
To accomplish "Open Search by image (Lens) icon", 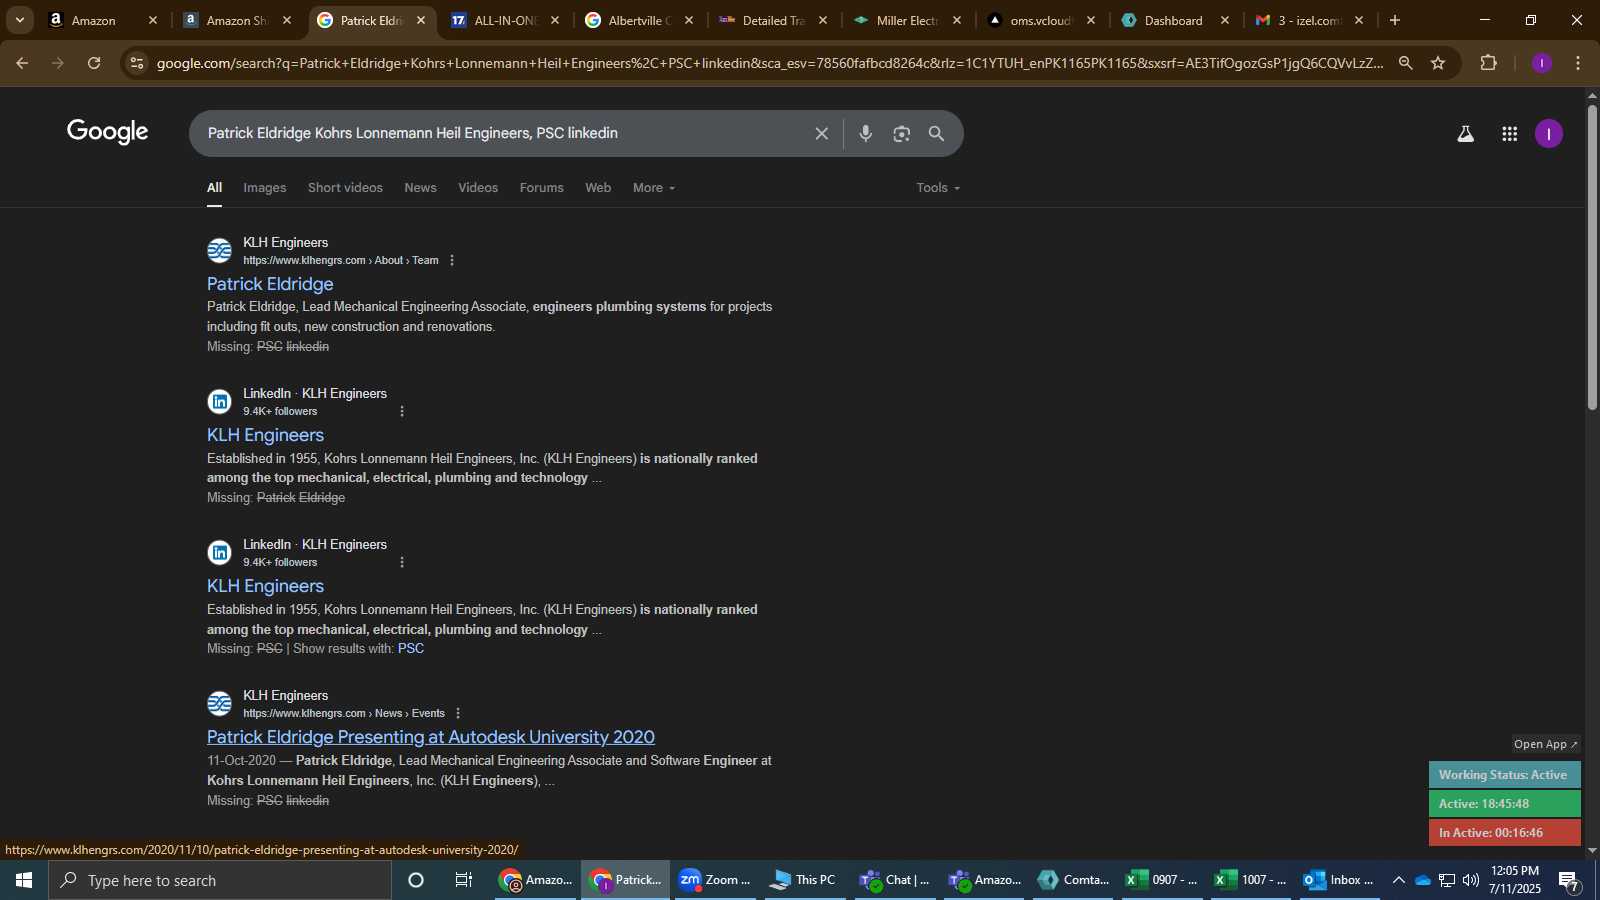I will click(x=901, y=133).
